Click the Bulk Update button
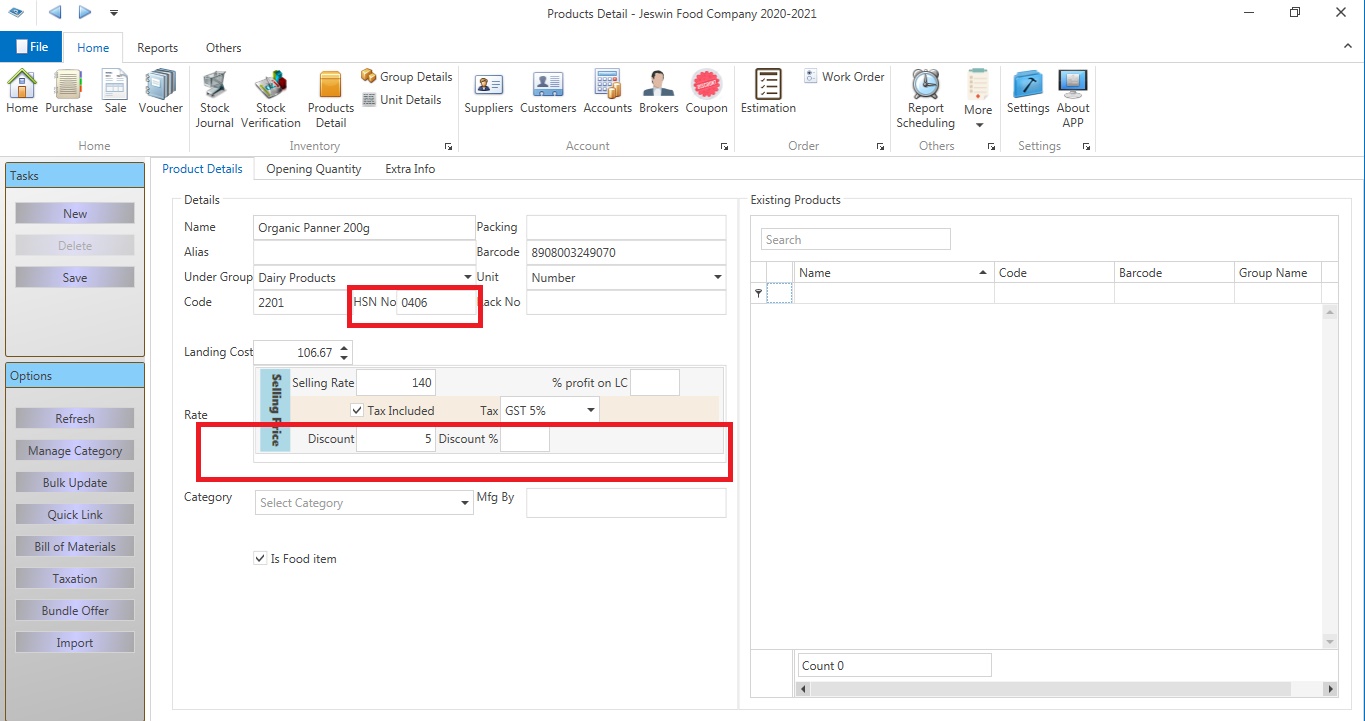Screen dimensions: 1365x721 point(75,483)
